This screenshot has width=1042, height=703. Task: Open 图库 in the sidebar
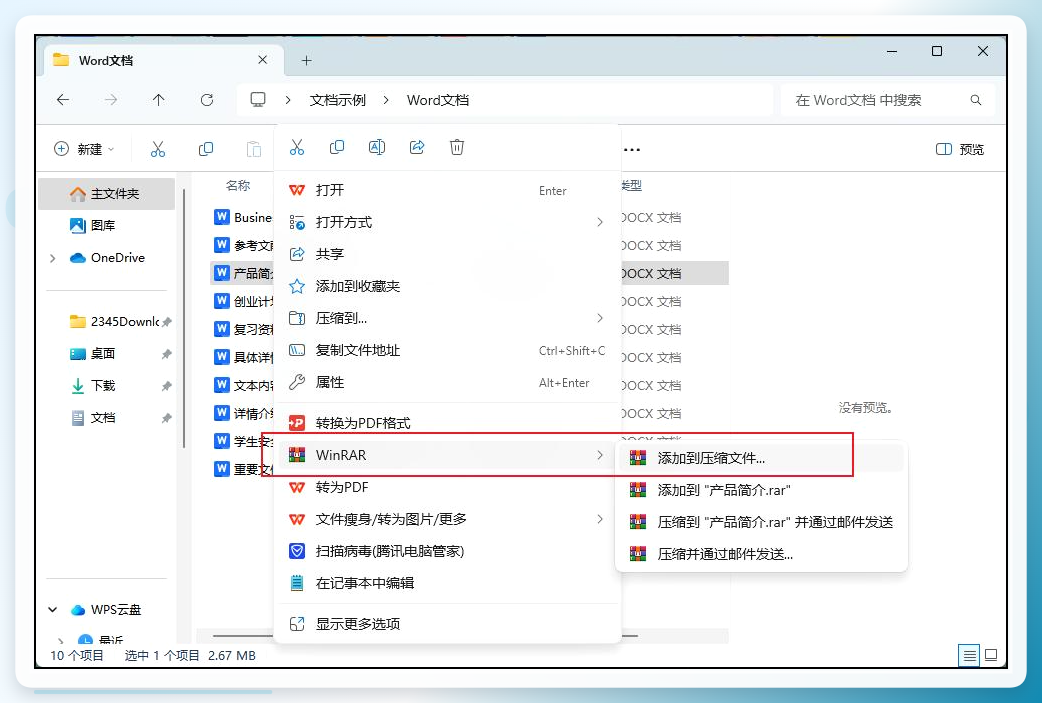106,225
